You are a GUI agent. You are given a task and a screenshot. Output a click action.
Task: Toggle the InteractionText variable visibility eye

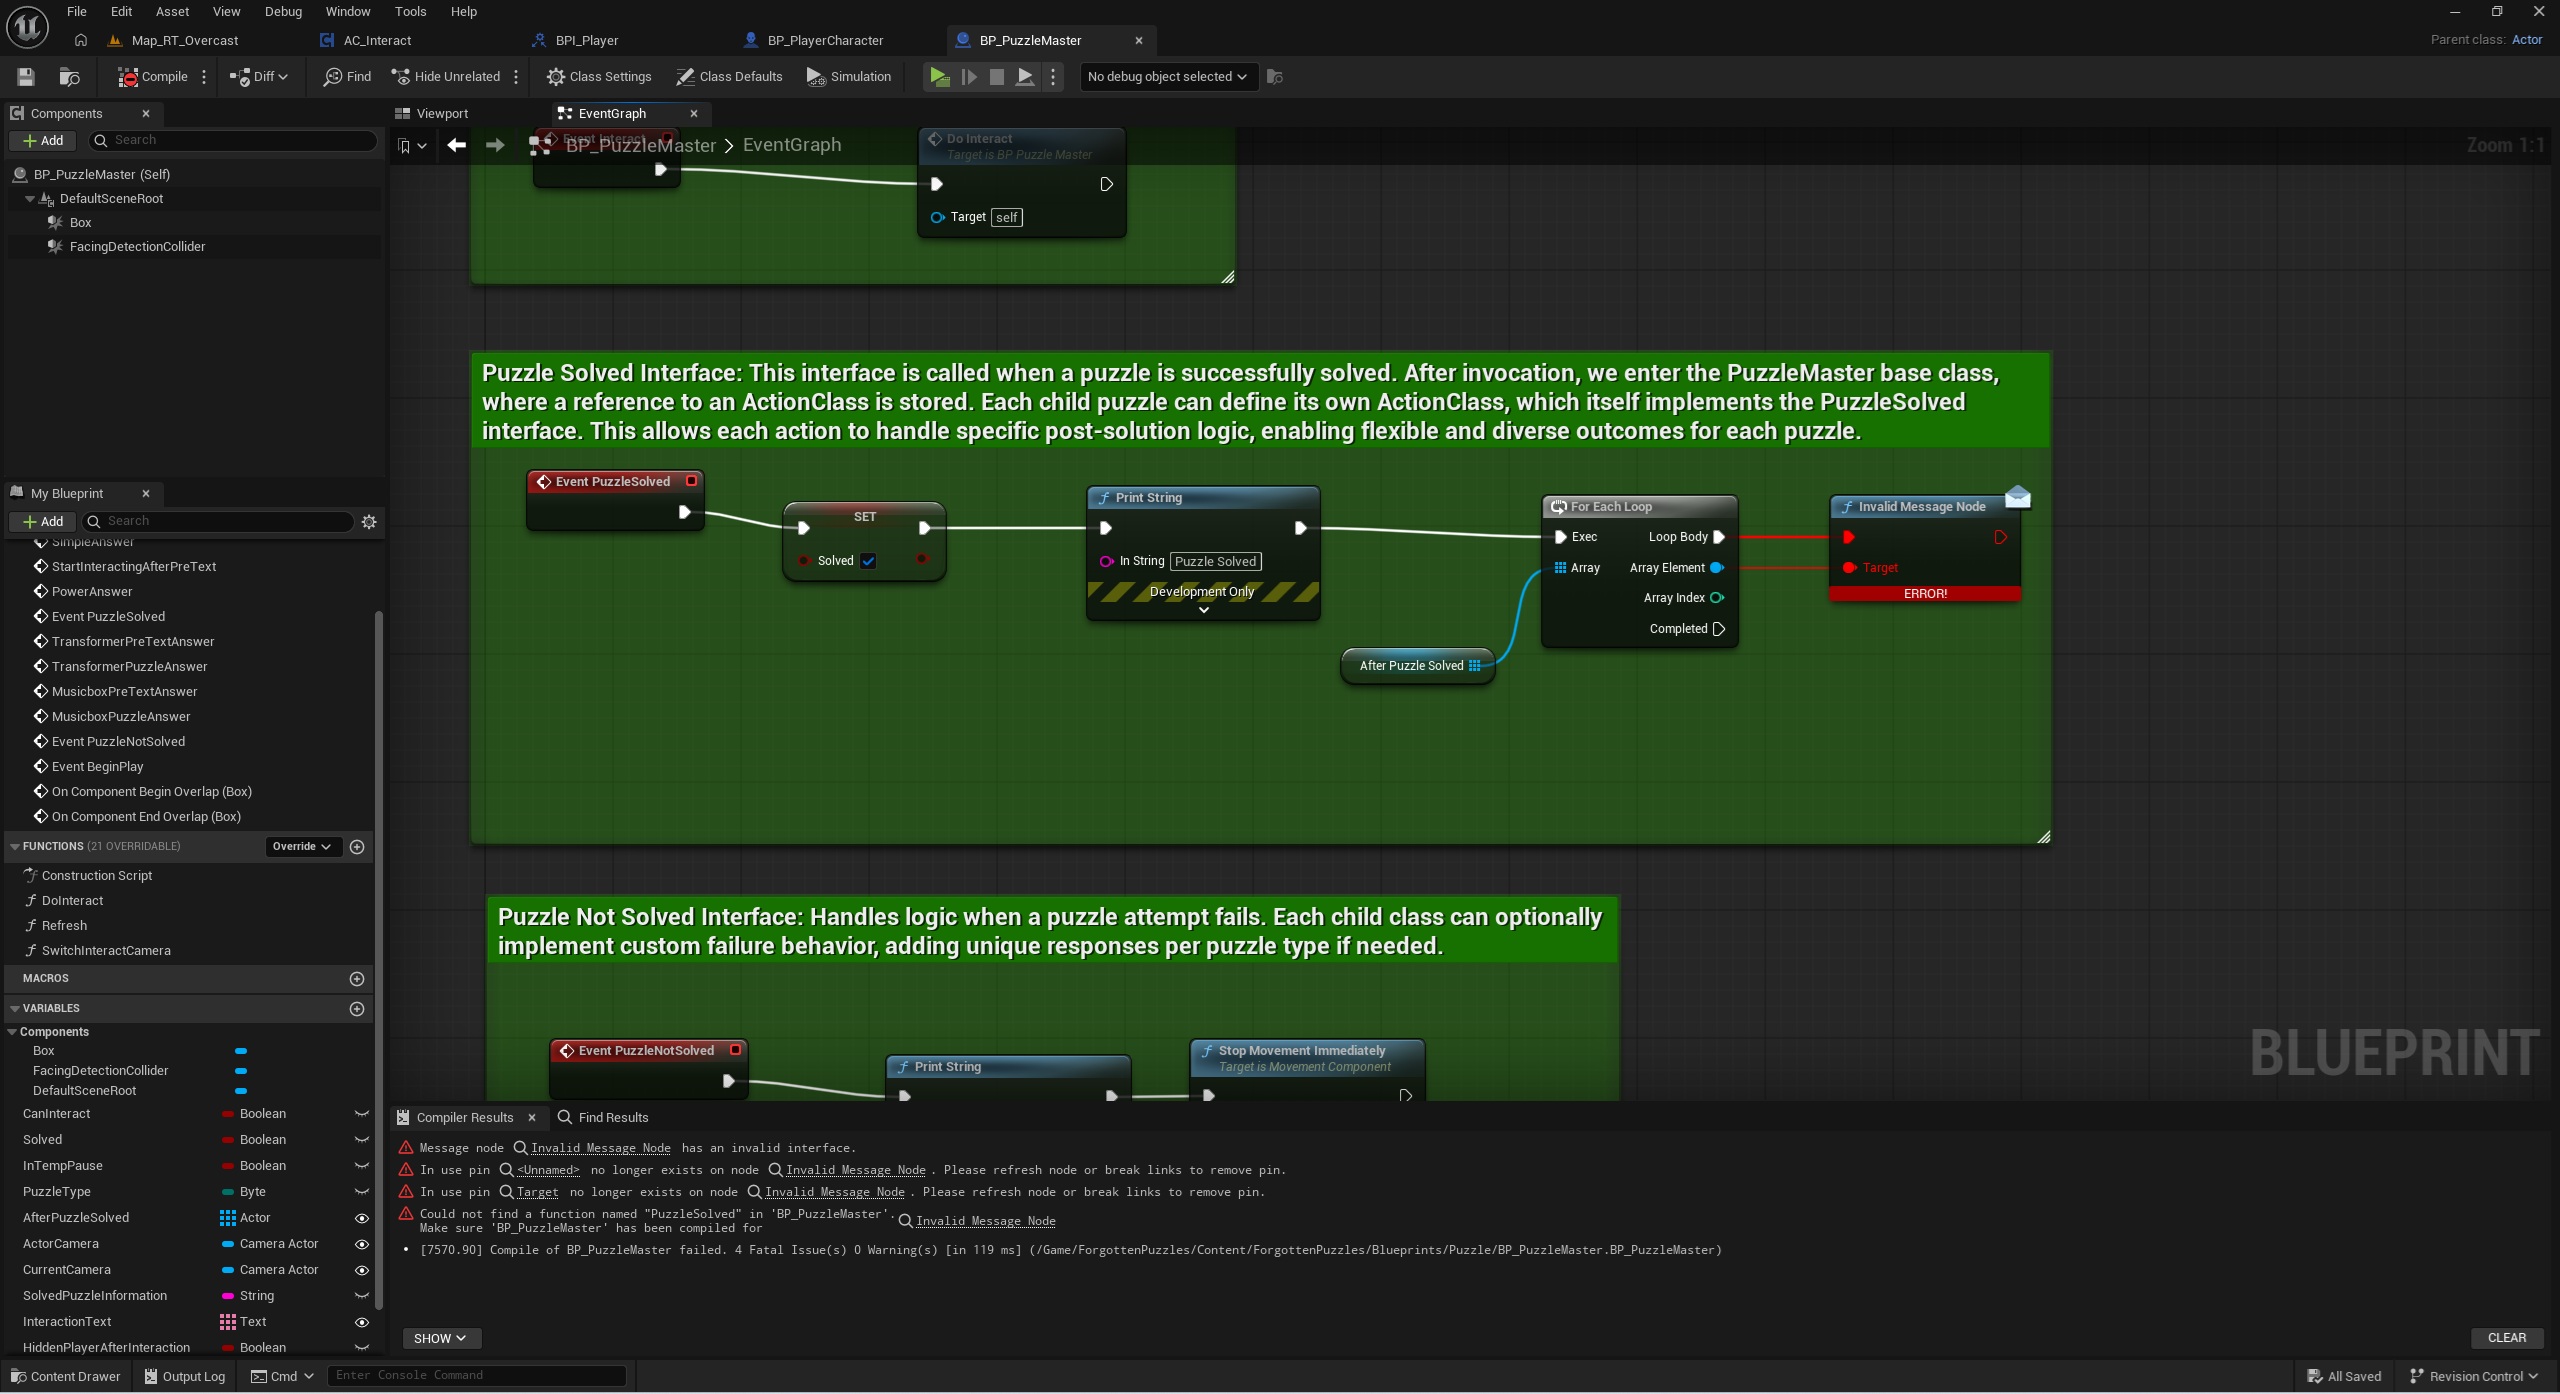click(362, 1322)
